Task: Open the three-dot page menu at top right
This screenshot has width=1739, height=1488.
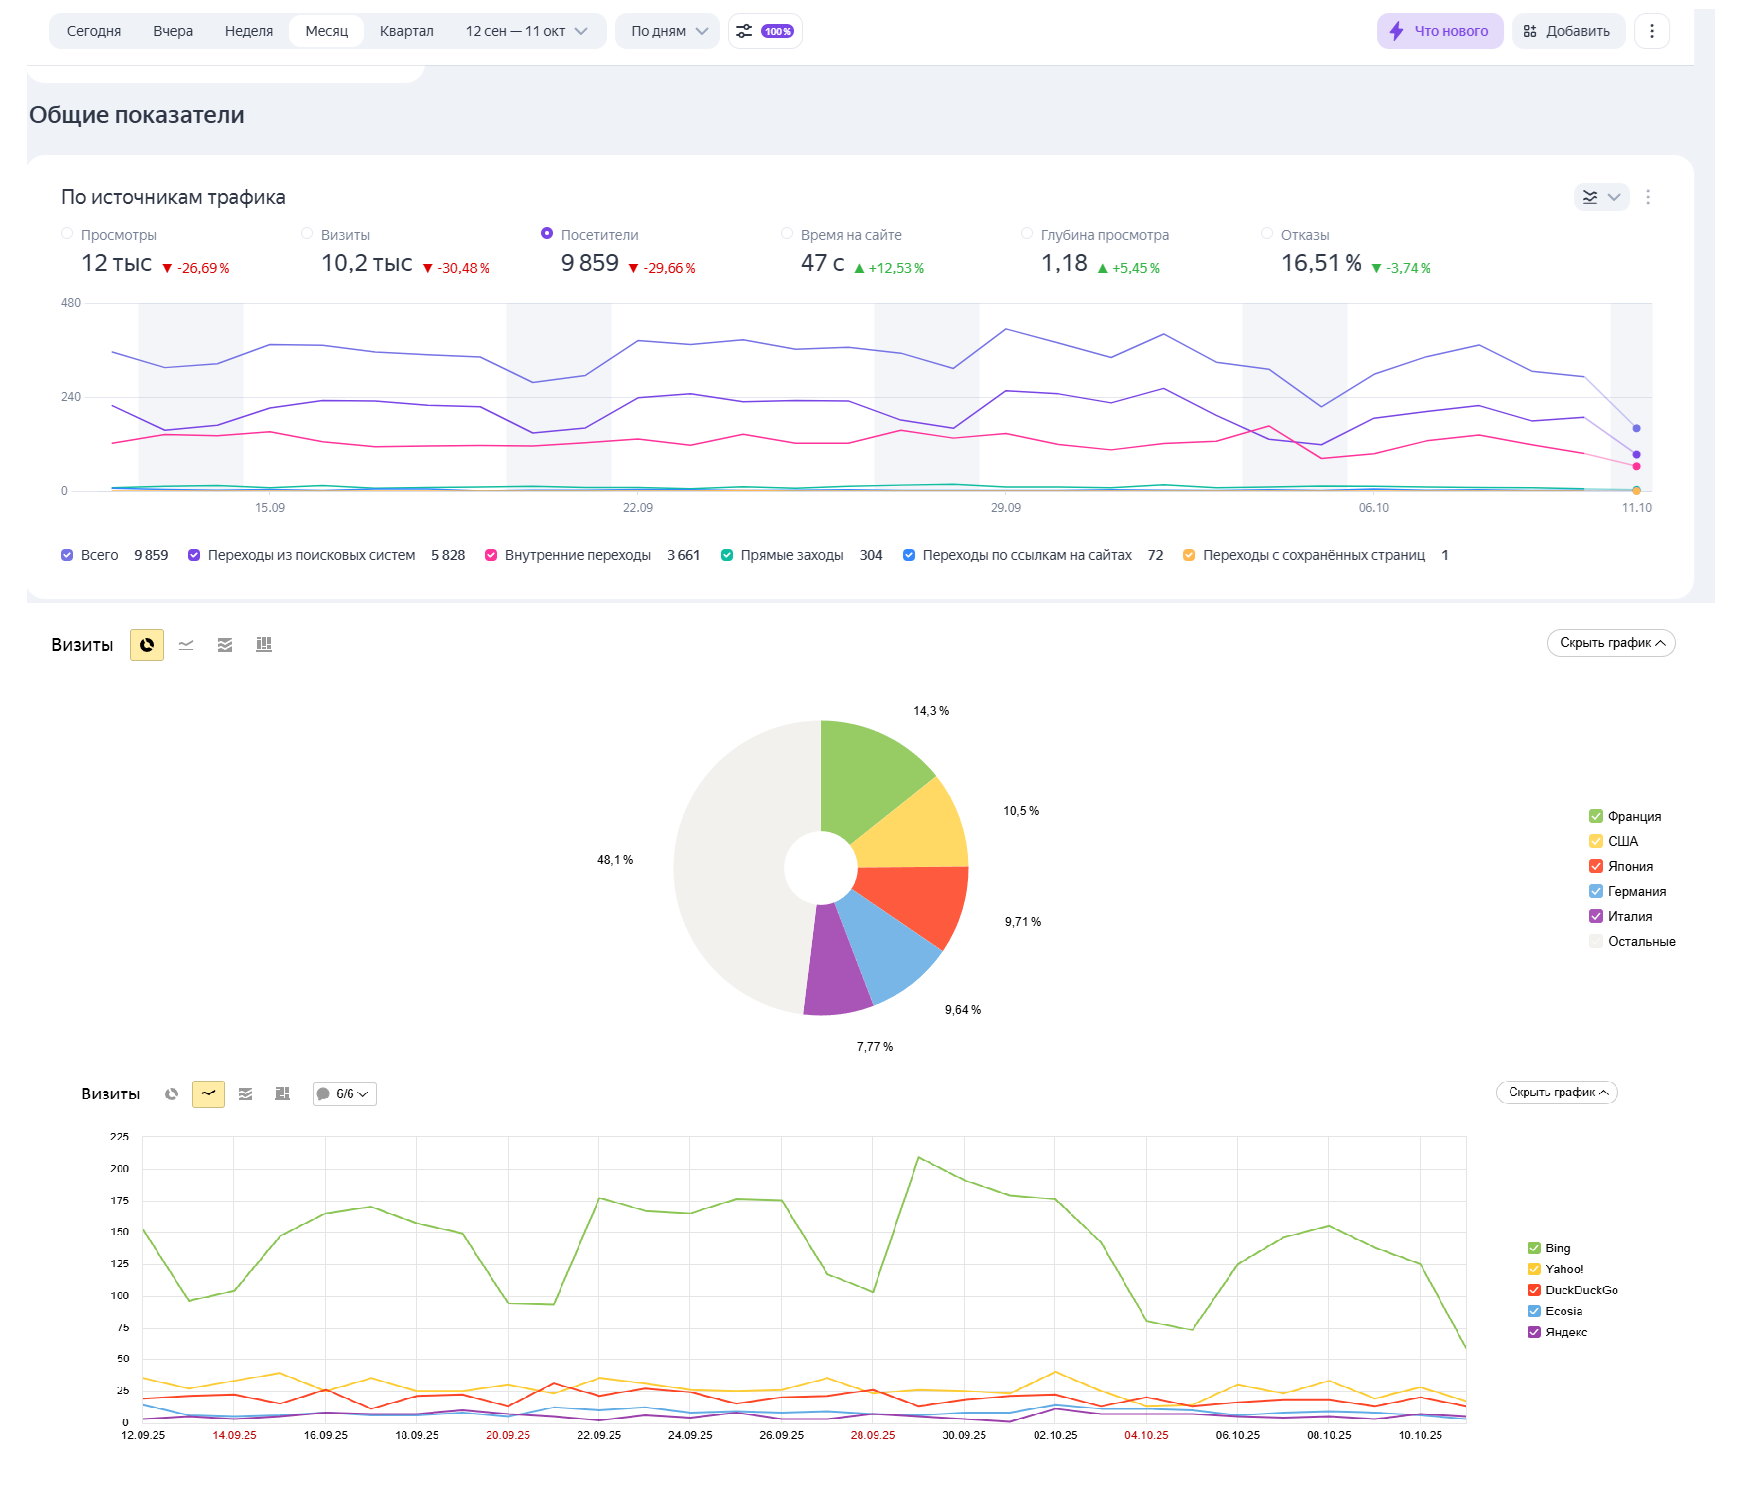Action: (x=1651, y=31)
